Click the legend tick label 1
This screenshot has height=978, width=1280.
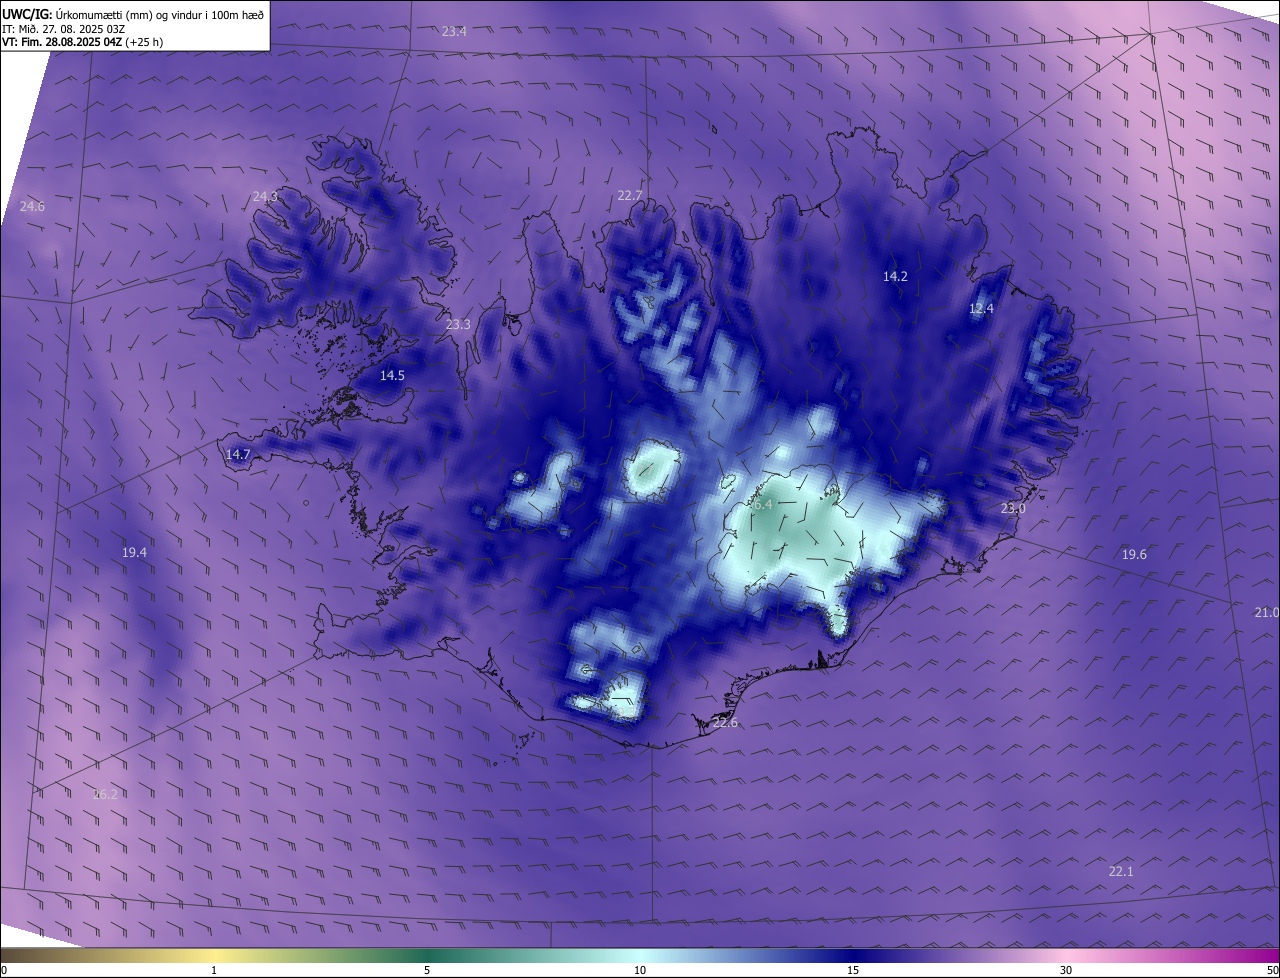[x=214, y=970]
